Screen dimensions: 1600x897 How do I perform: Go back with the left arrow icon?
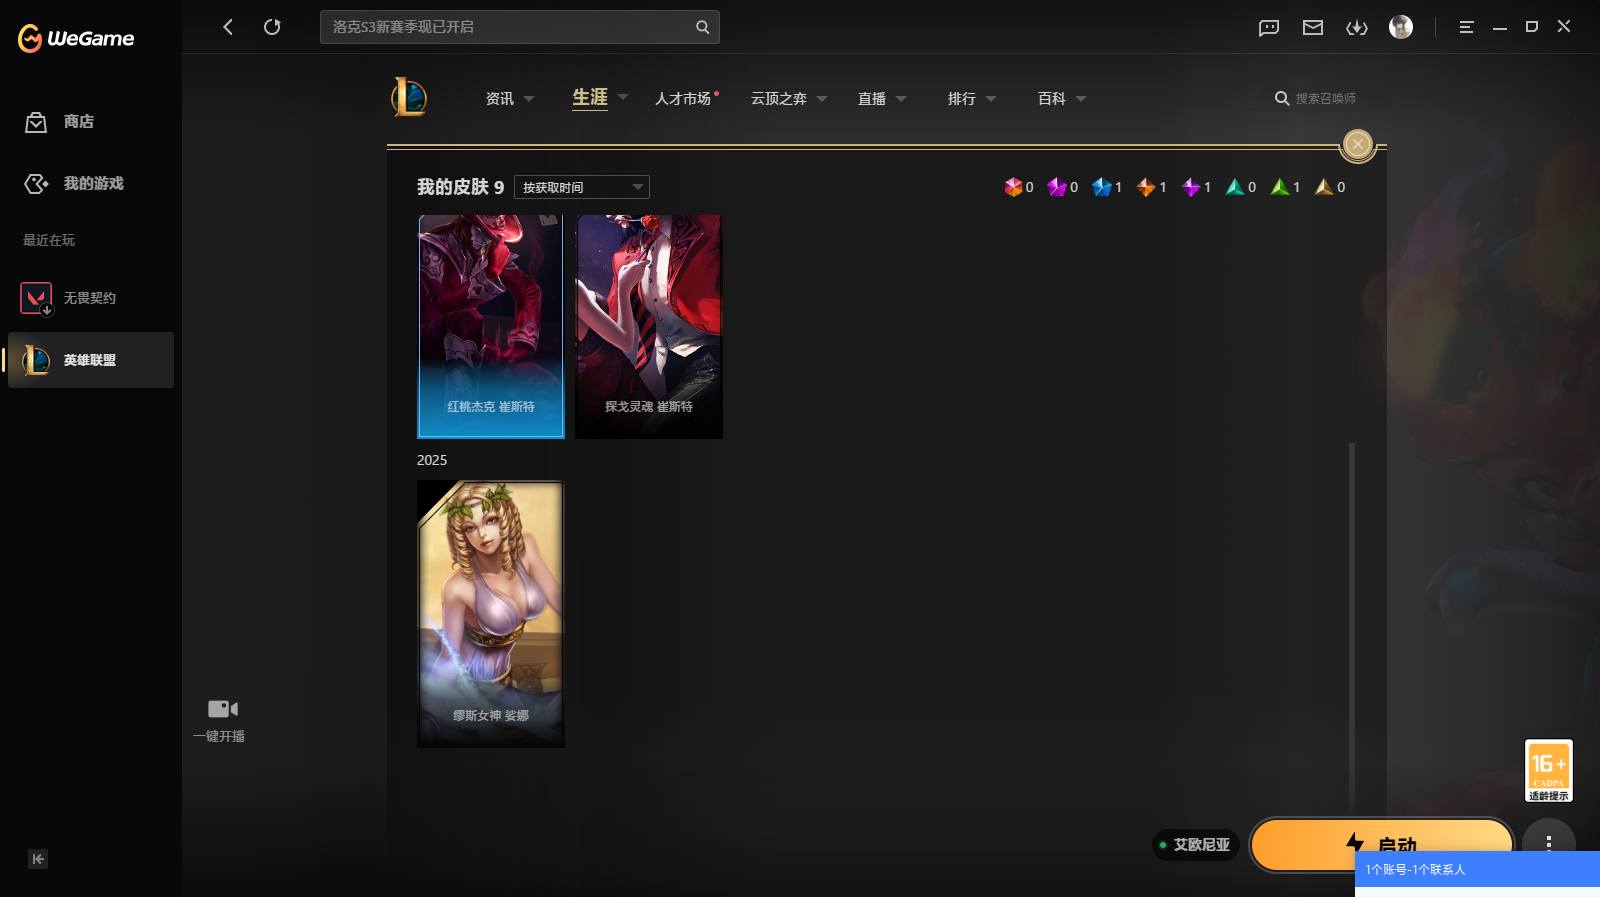pos(228,27)
